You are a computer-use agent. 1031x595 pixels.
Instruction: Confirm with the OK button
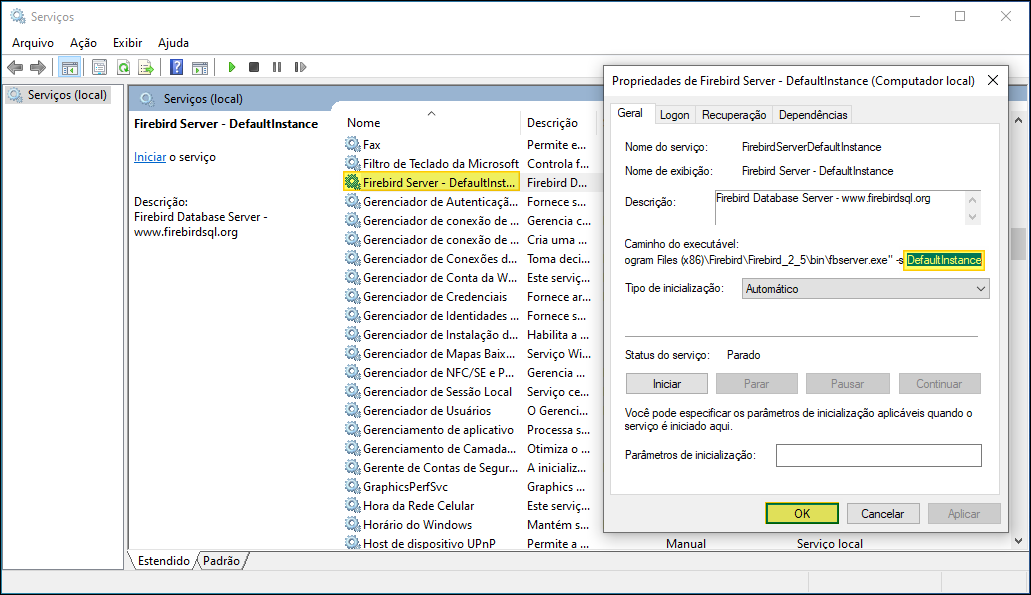pos(802,513)
